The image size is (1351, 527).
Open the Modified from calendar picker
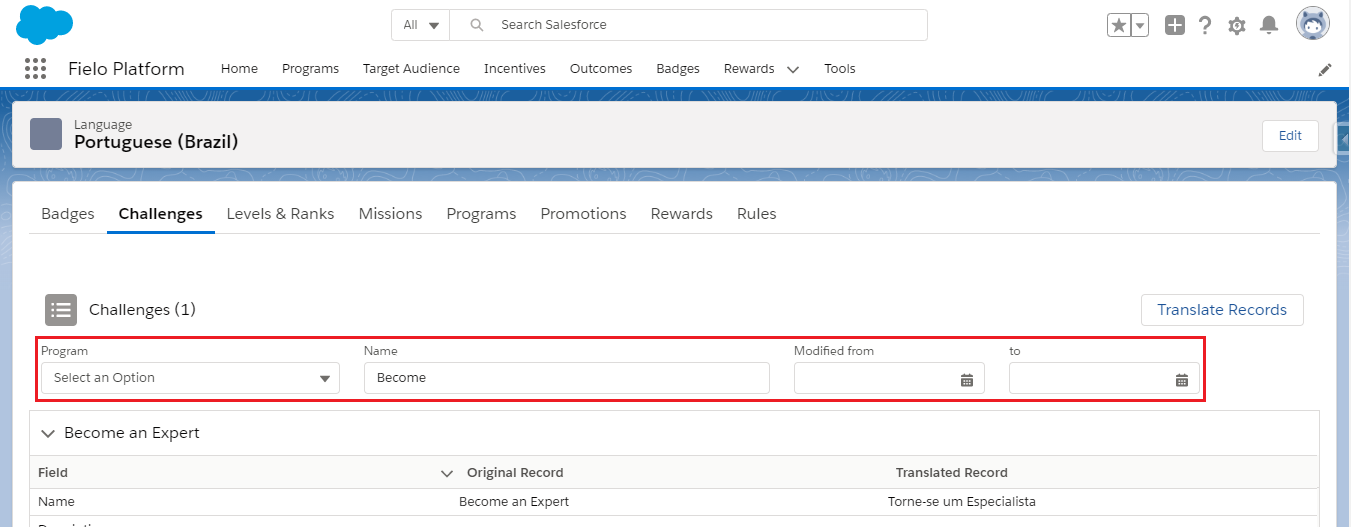[967, 379]
